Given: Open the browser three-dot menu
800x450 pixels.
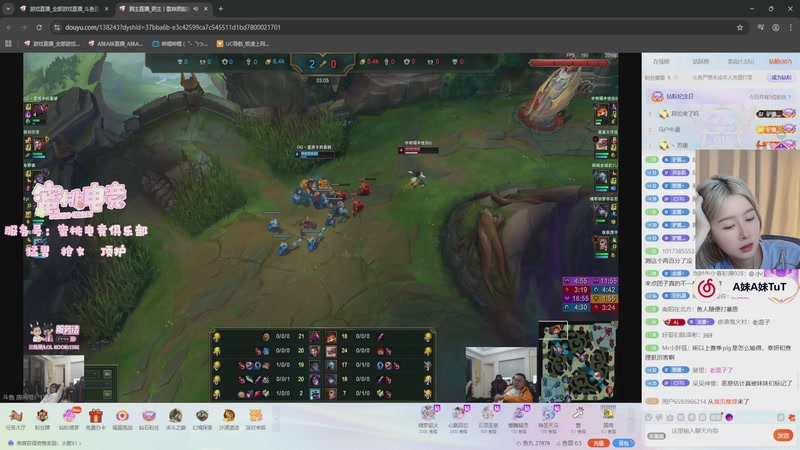Looking at the screenshot, I should [x=791, y=28].
